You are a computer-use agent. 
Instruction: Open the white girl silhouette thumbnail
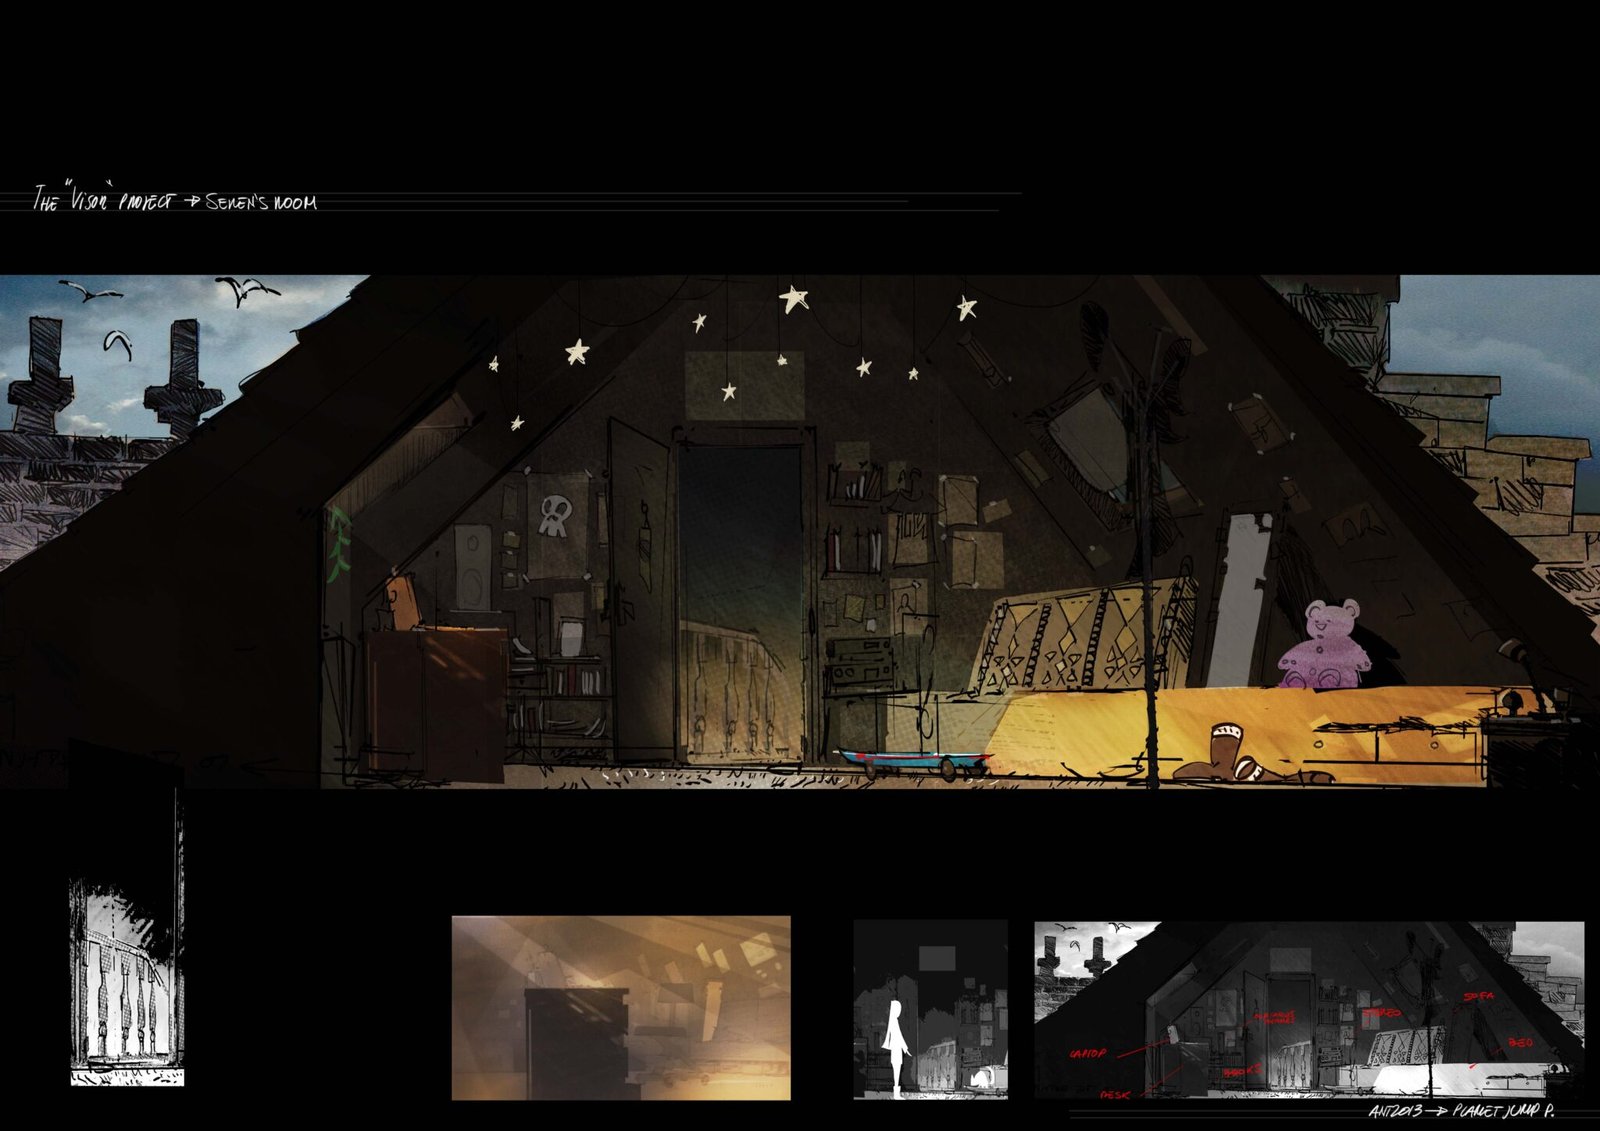930,1010
